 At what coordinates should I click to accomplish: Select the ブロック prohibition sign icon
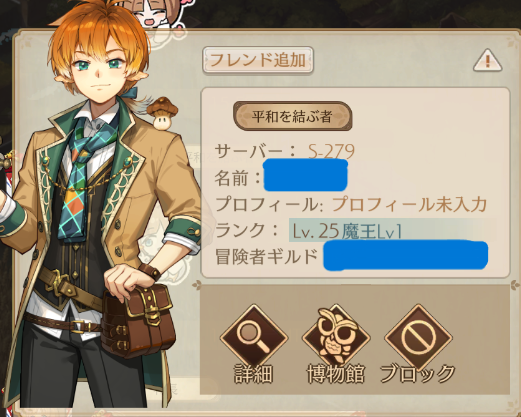coord(418,336)
